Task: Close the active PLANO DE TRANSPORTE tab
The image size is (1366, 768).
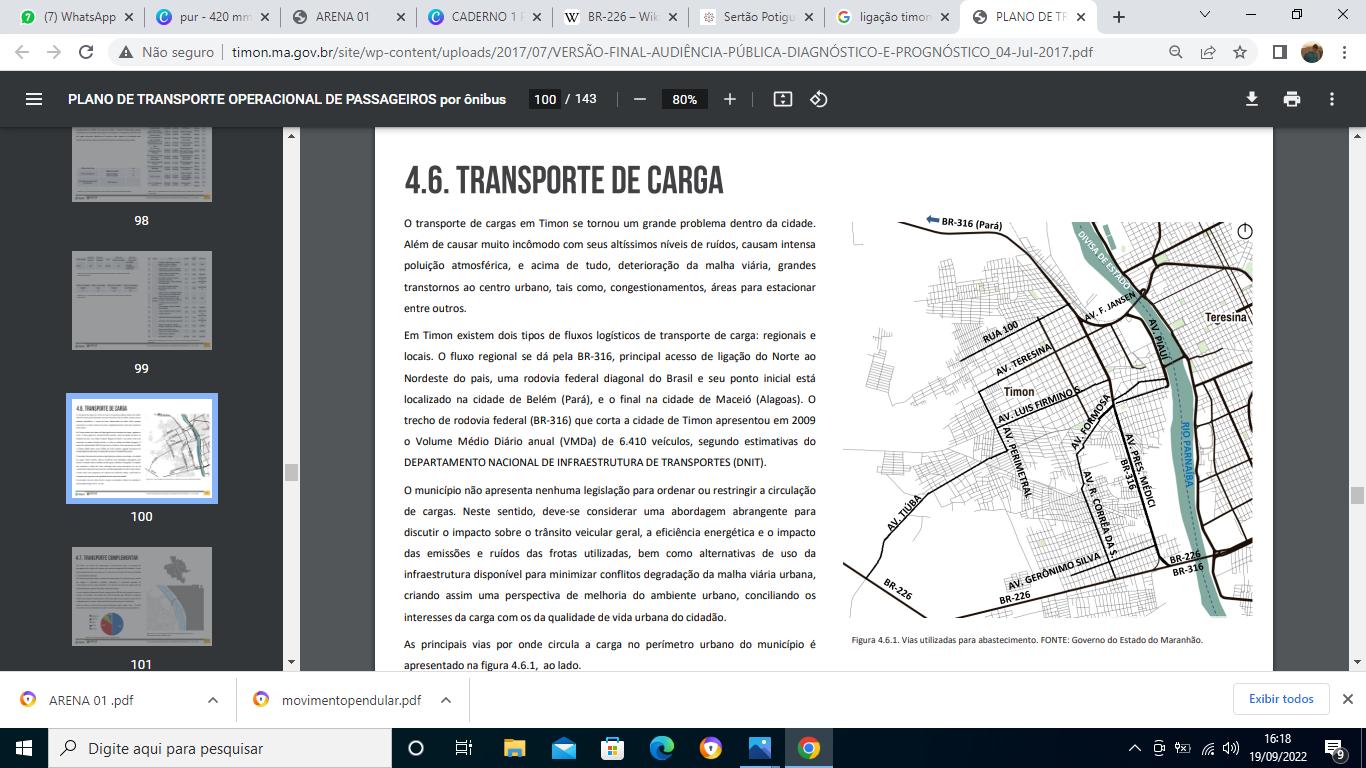Action: [x=1079, y=17]
